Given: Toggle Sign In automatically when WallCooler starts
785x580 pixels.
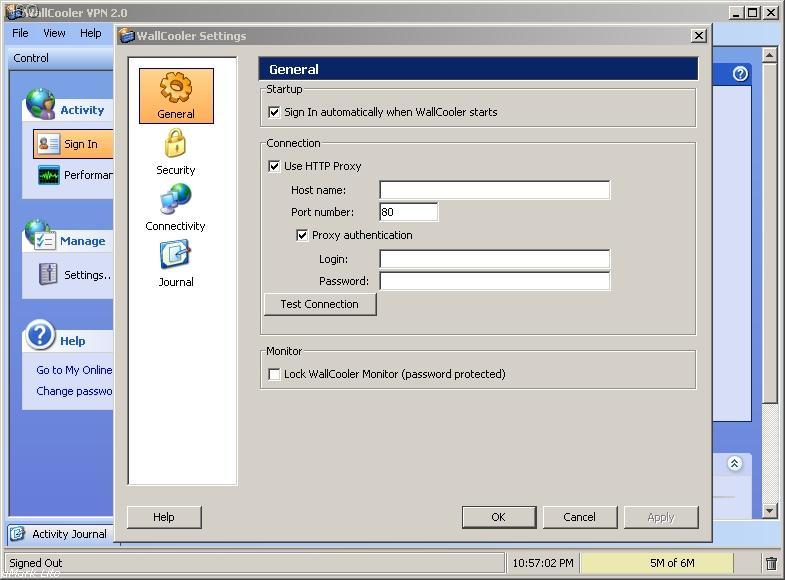Looking at the screenshot, I should 274,112.
